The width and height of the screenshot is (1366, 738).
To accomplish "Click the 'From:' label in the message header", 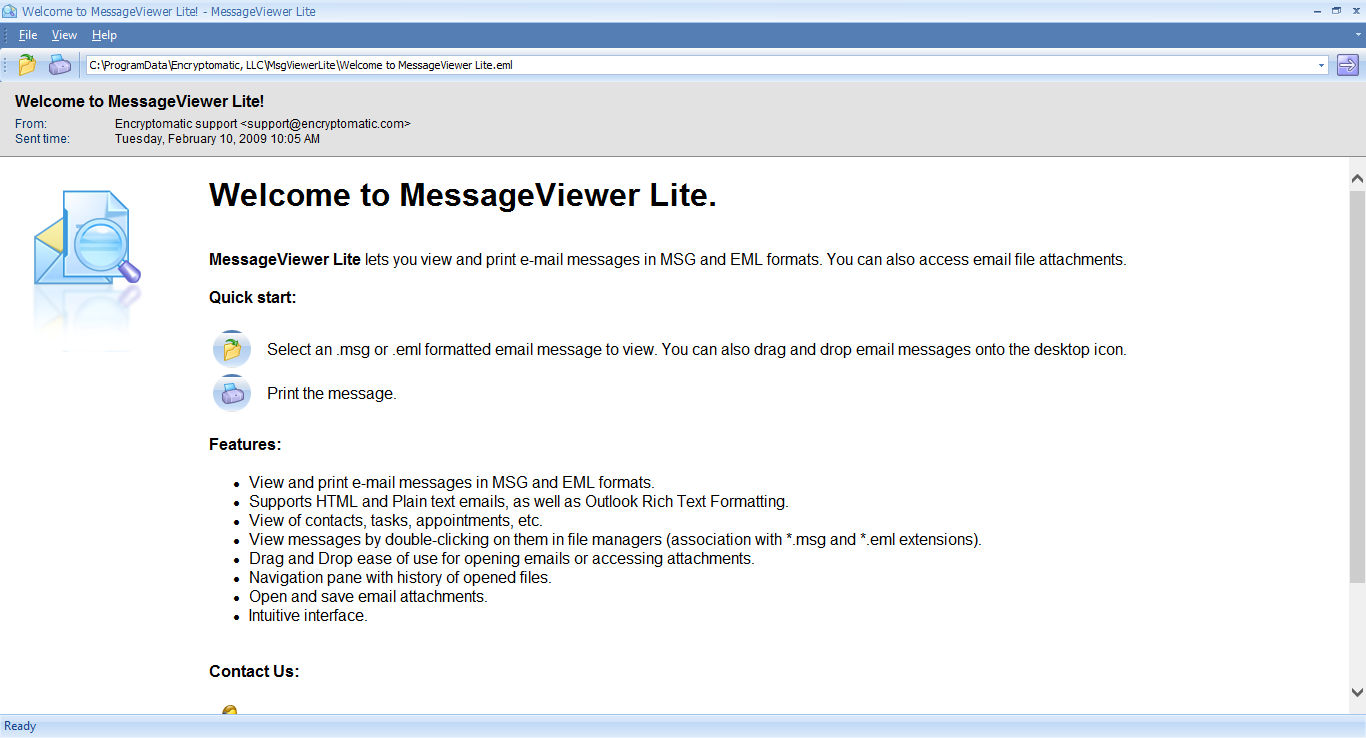I will (x=31, y=124).
